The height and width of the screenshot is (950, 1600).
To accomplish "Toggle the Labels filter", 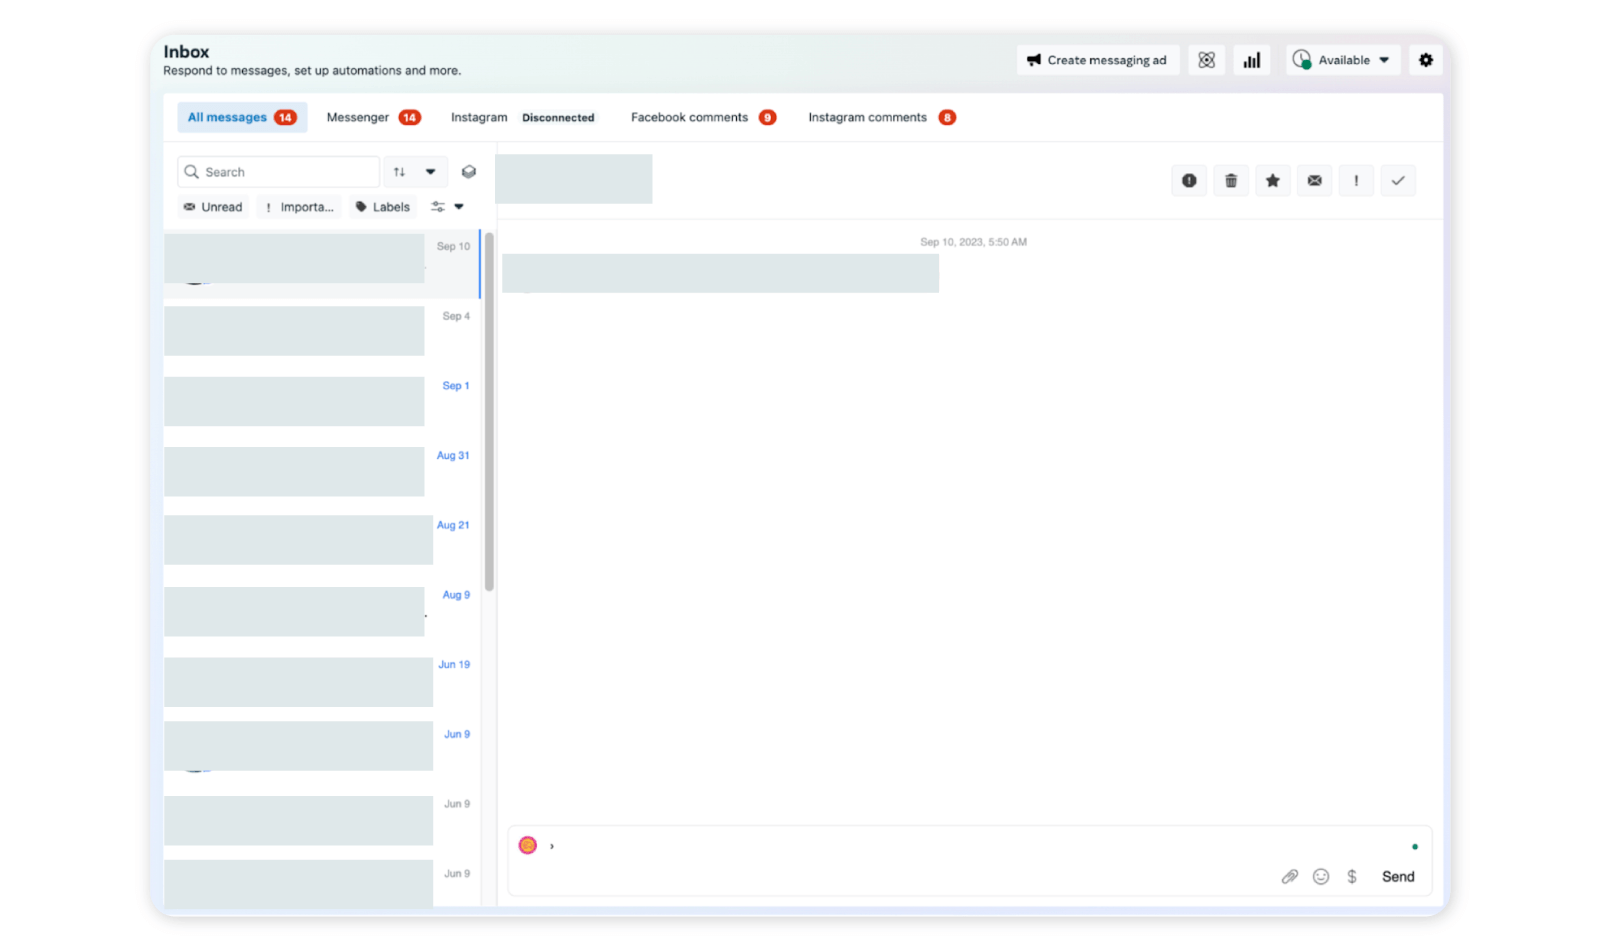I will (382, 207).
